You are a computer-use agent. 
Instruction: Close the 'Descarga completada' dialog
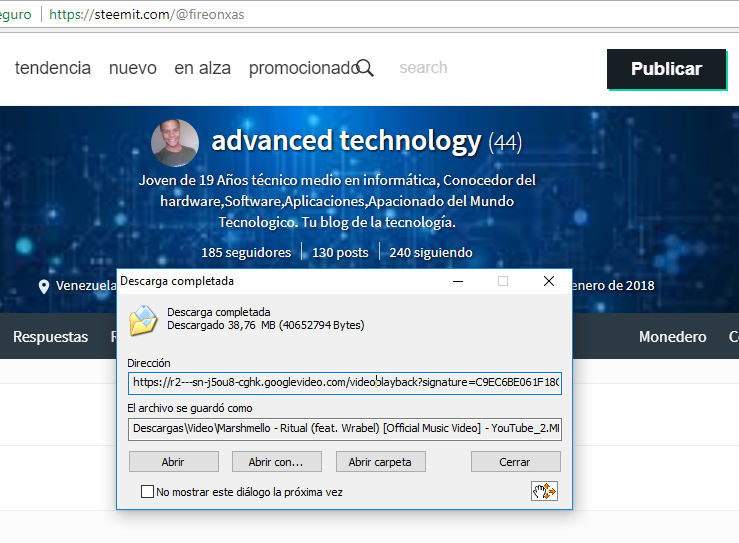point(549,281)
